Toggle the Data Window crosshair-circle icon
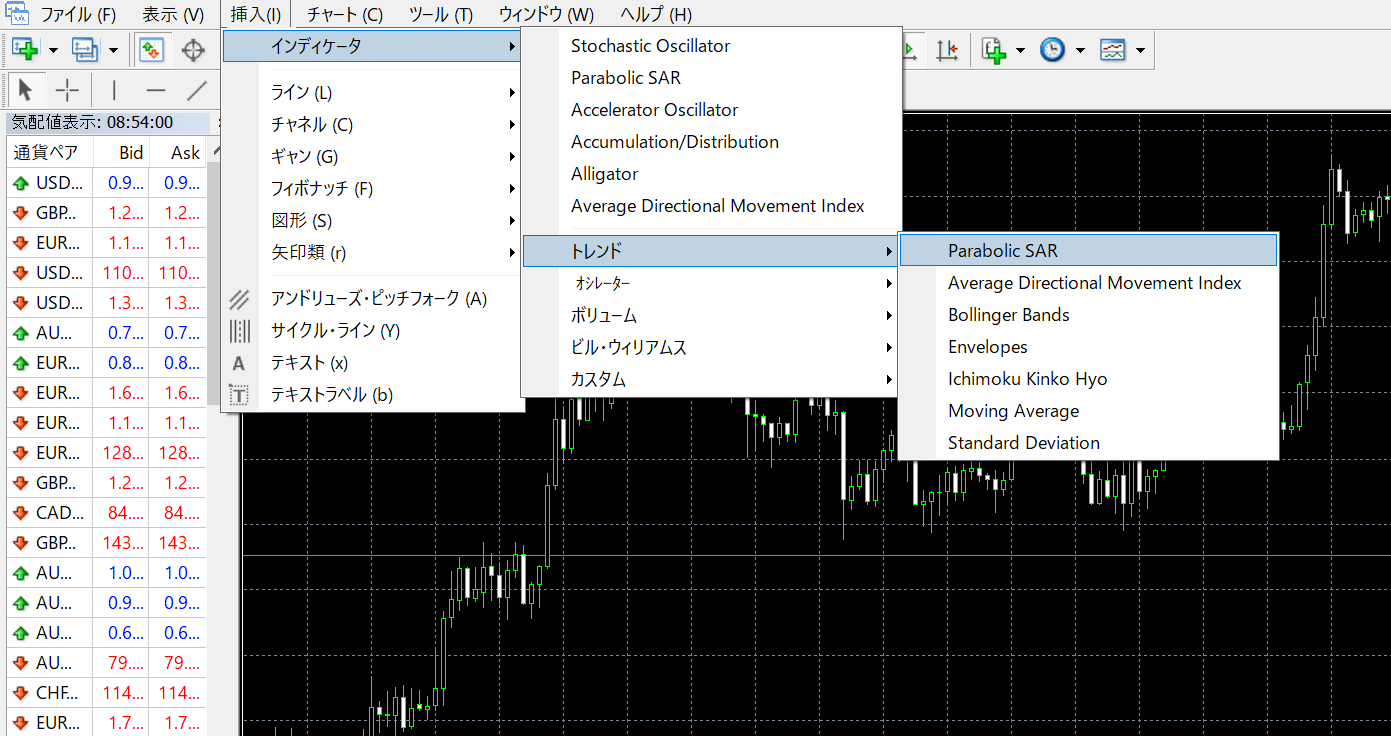The height and width of the screenshot is (736, 1391). click(x=192, y=50)
